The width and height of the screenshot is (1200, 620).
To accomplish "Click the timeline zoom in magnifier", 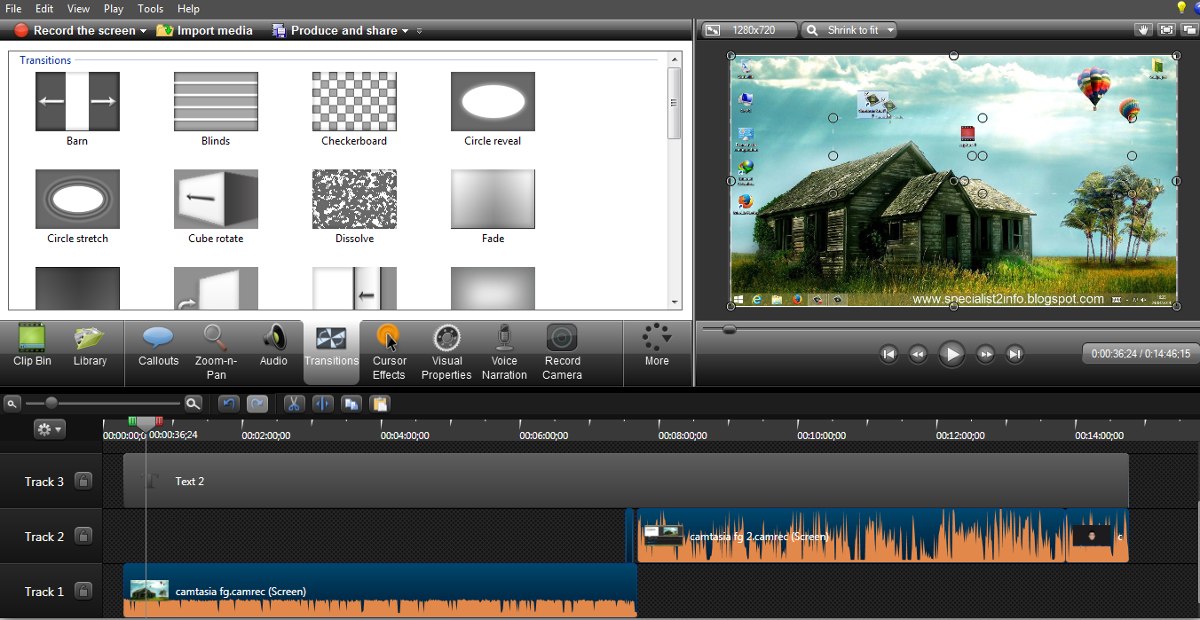I will coord(193,404).
